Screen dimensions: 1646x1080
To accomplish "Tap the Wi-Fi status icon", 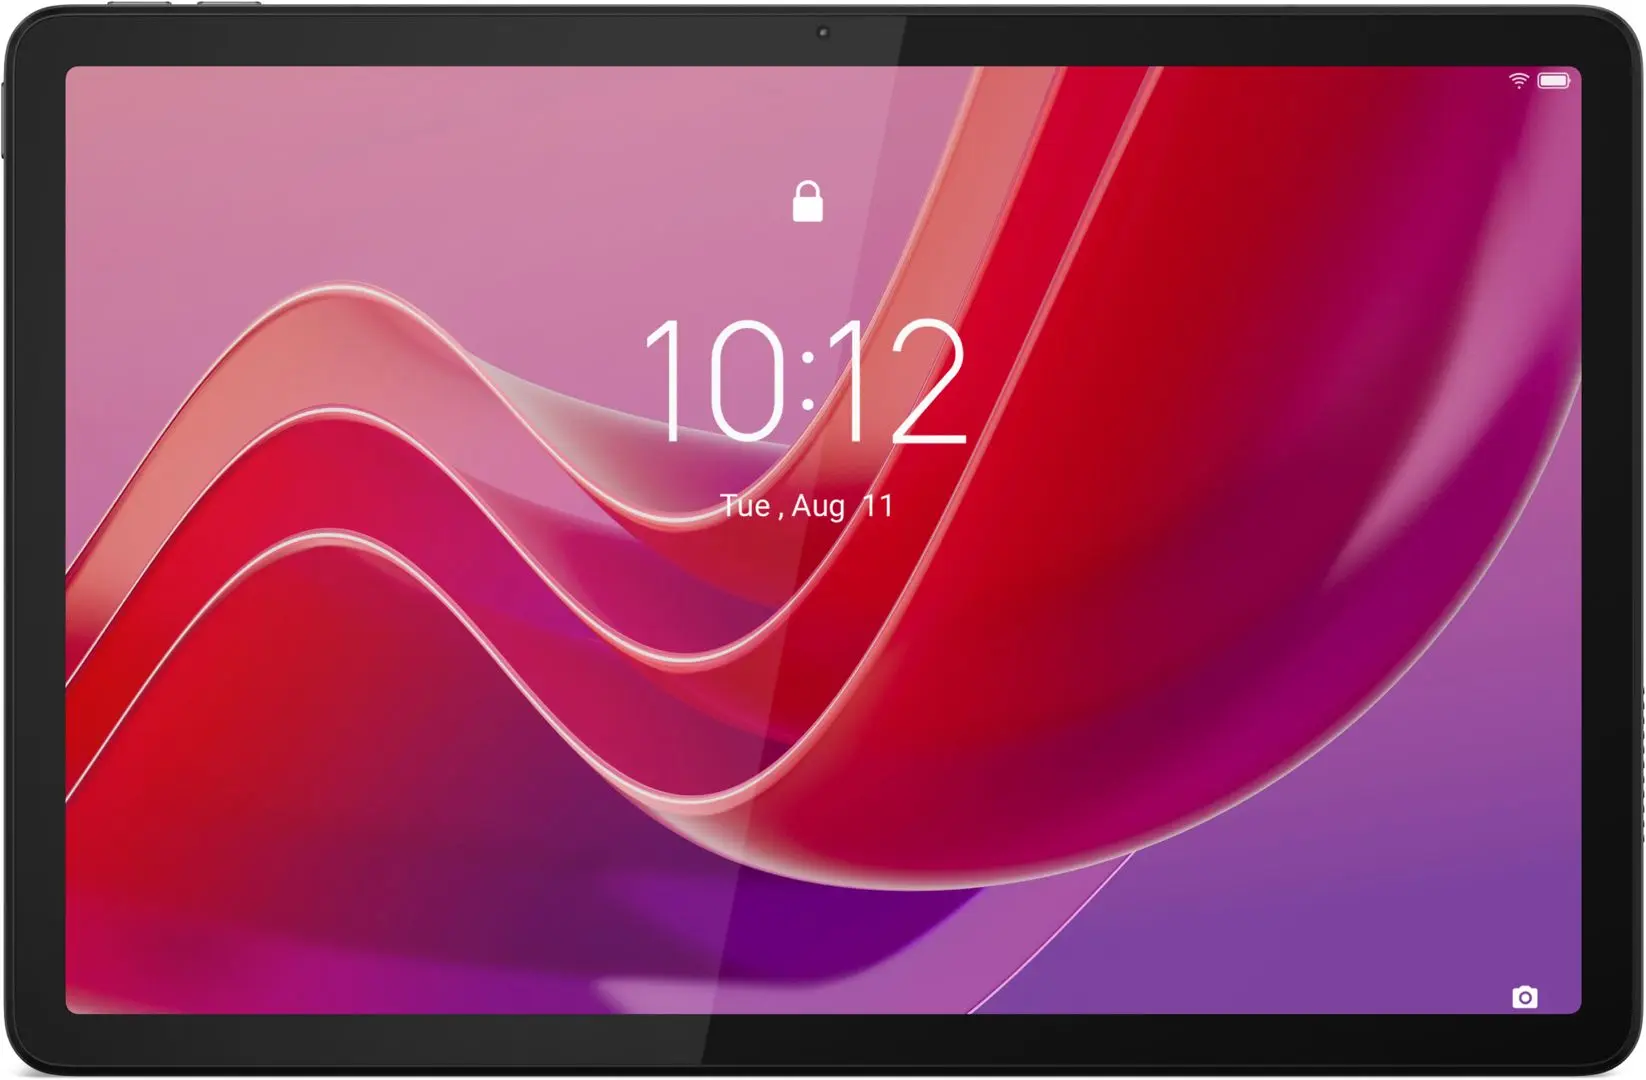I will pyautogui.click(x=1520, y=81).
